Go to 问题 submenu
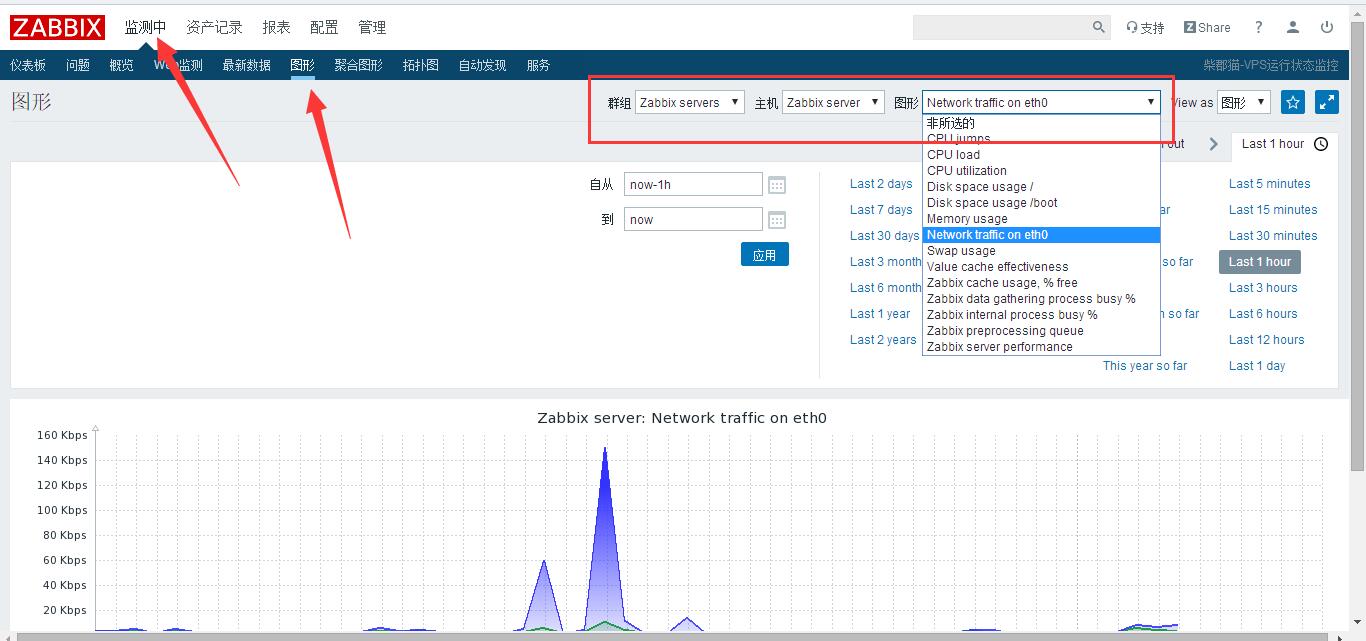The height and width of the screenshot is (641, 1366). pos(78,65)
